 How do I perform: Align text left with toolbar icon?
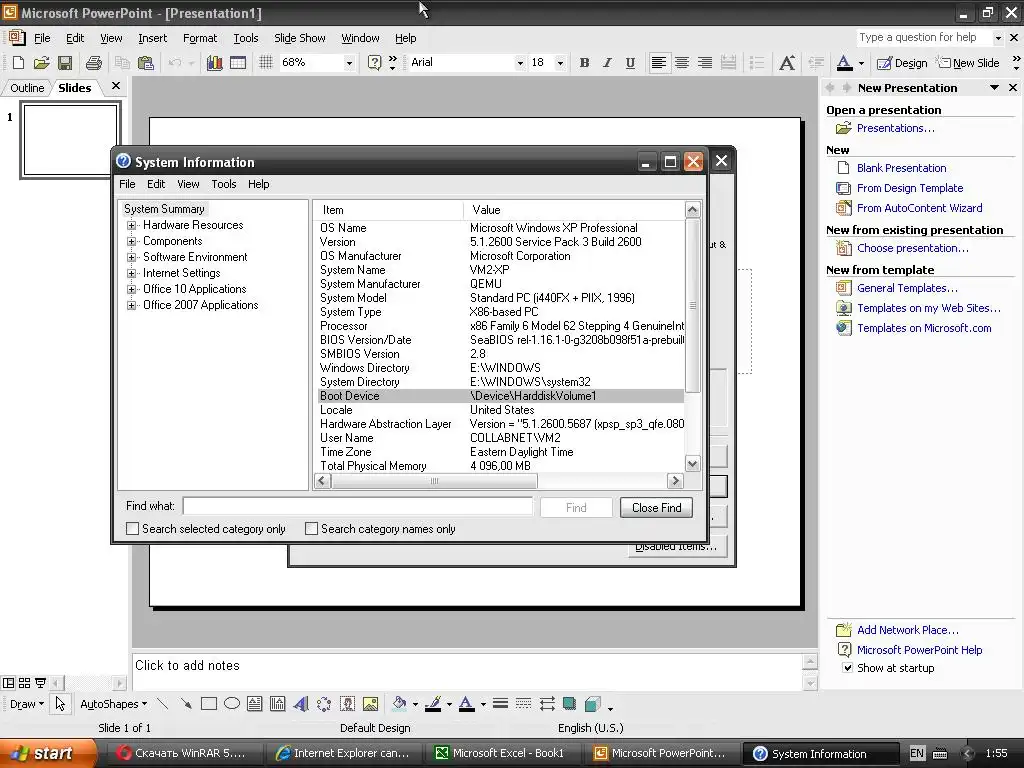pos(659,63)
